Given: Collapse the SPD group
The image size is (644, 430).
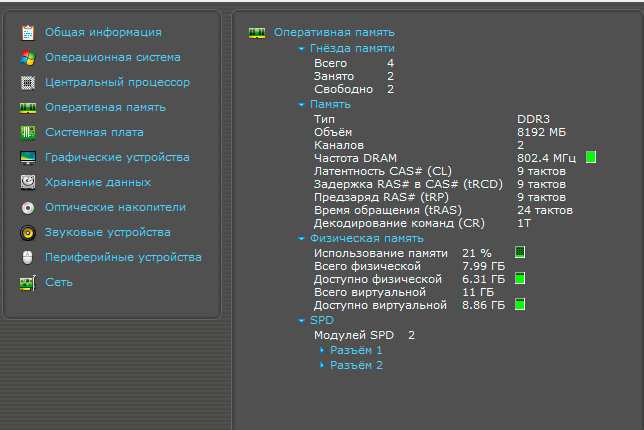Looking at the screenshot, I should 301,321.
